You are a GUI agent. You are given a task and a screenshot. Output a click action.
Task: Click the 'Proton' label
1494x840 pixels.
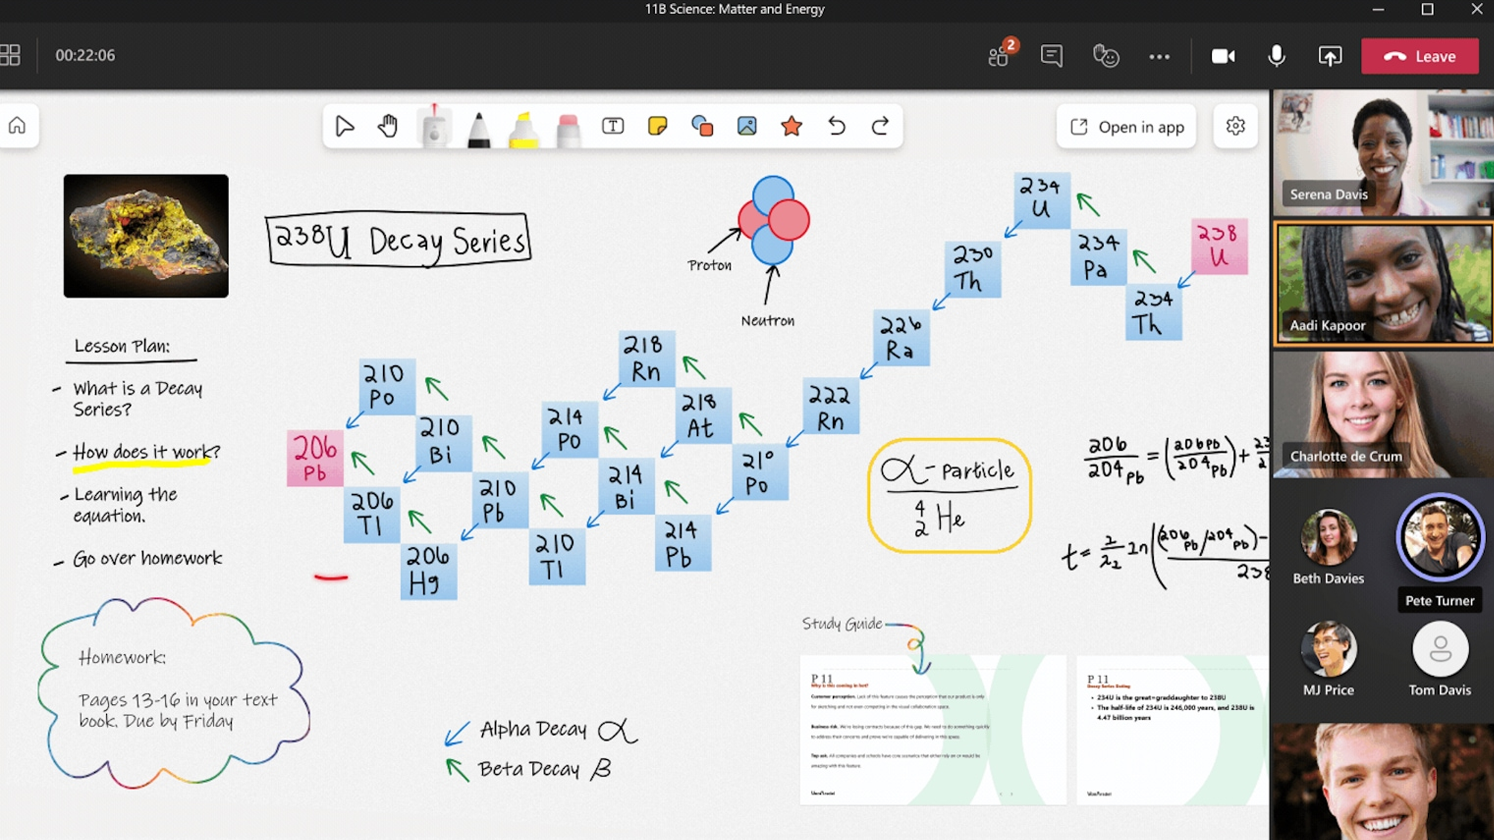point(709,266)
